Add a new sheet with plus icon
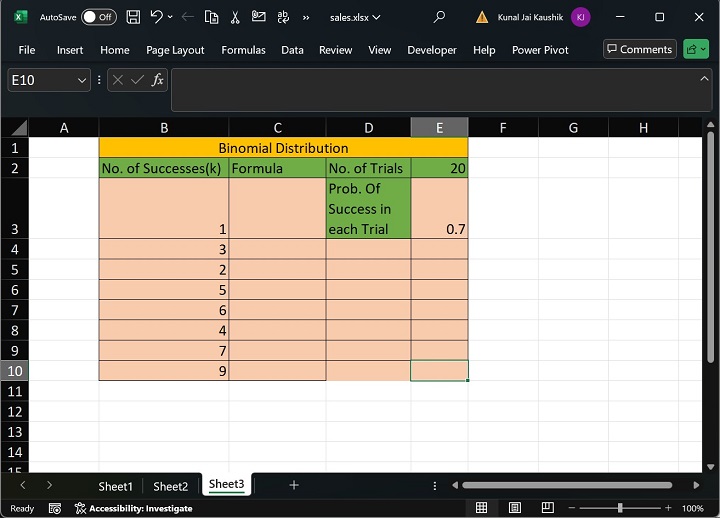The image size is (720, 518). pos(294,485)
